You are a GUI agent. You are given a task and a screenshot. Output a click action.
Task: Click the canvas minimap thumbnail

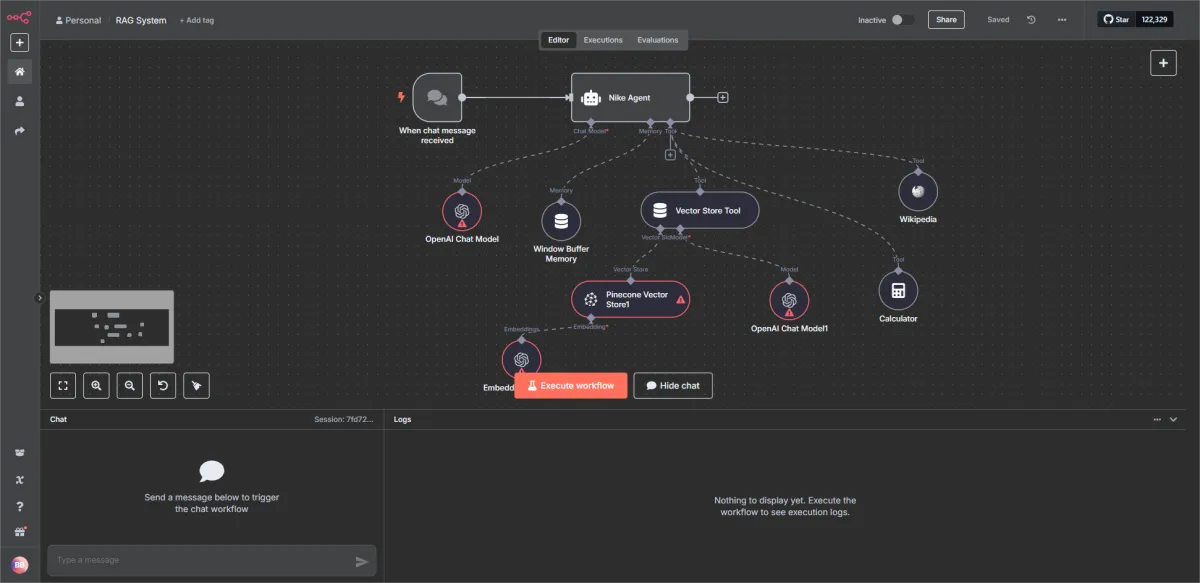112,327
